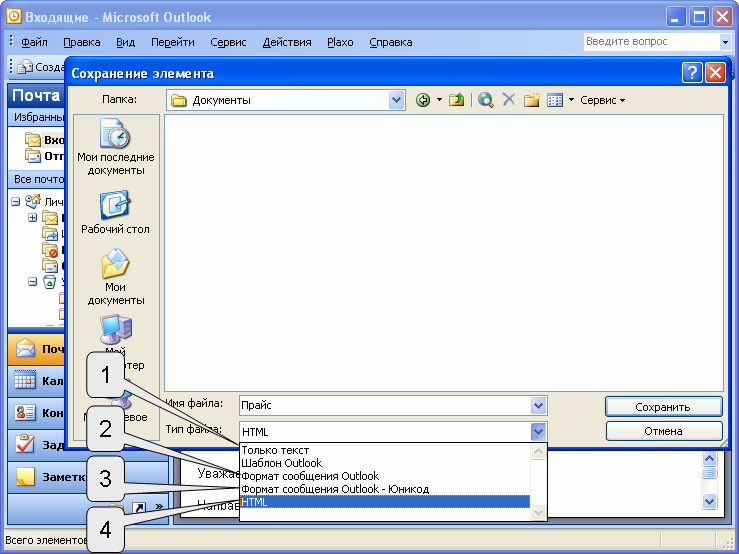Close the 'Сохранение элемента' dialog
The width and height of the screenshot is (739, 554).
(715, 73)
